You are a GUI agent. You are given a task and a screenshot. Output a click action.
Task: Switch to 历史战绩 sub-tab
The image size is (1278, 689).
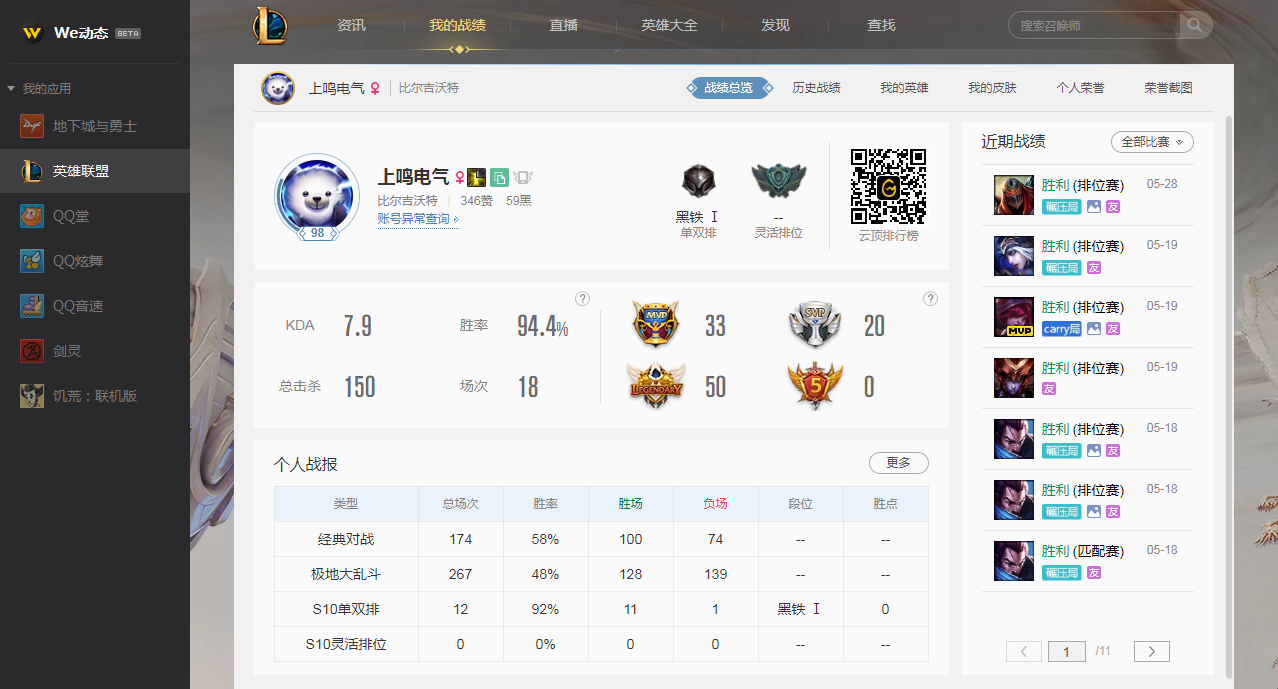click(x=816, y=88)
